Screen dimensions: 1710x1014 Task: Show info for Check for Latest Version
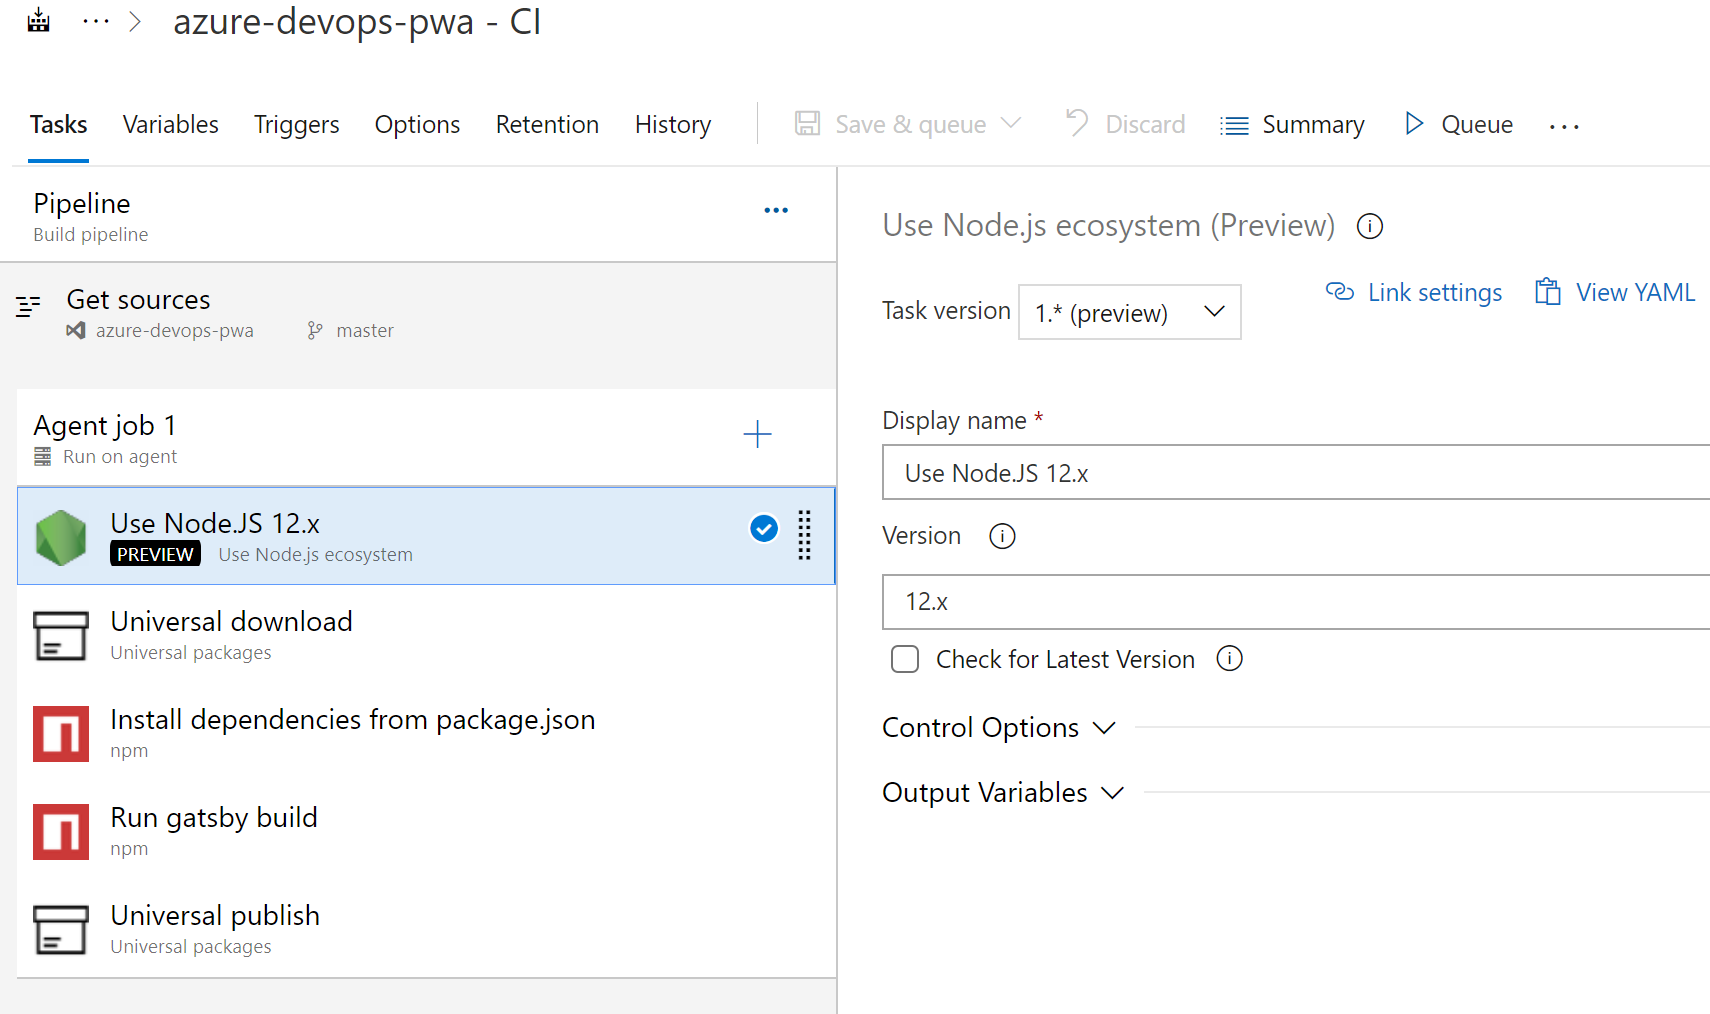(x=1230, y=658)
